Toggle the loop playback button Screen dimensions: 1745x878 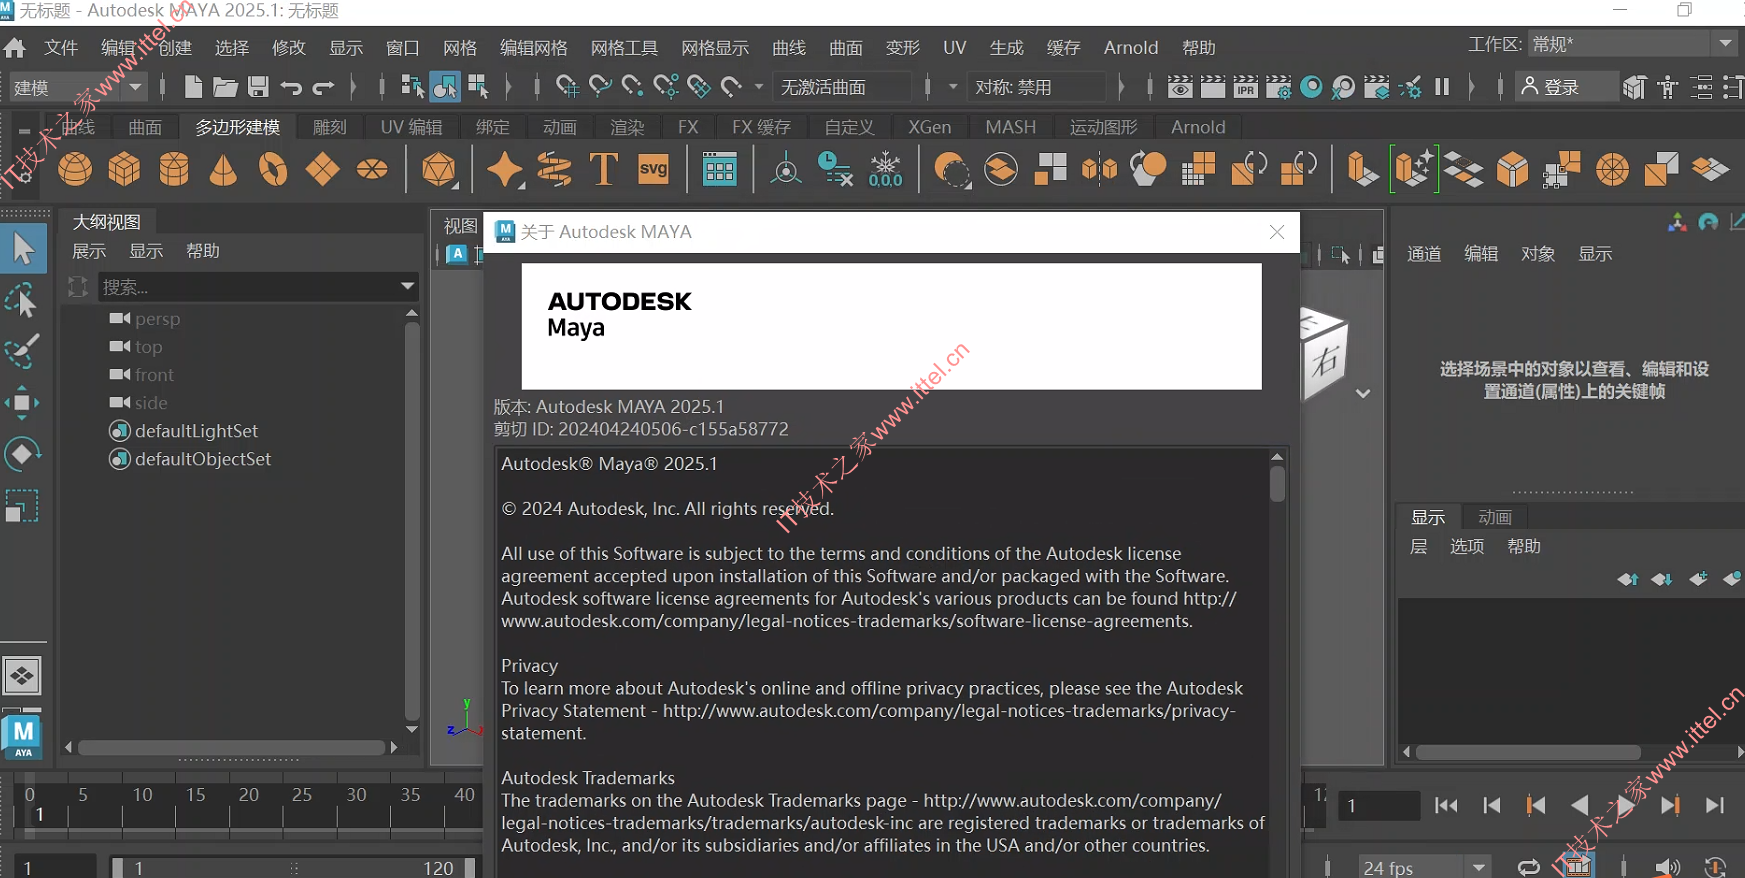click(1528, 867)
